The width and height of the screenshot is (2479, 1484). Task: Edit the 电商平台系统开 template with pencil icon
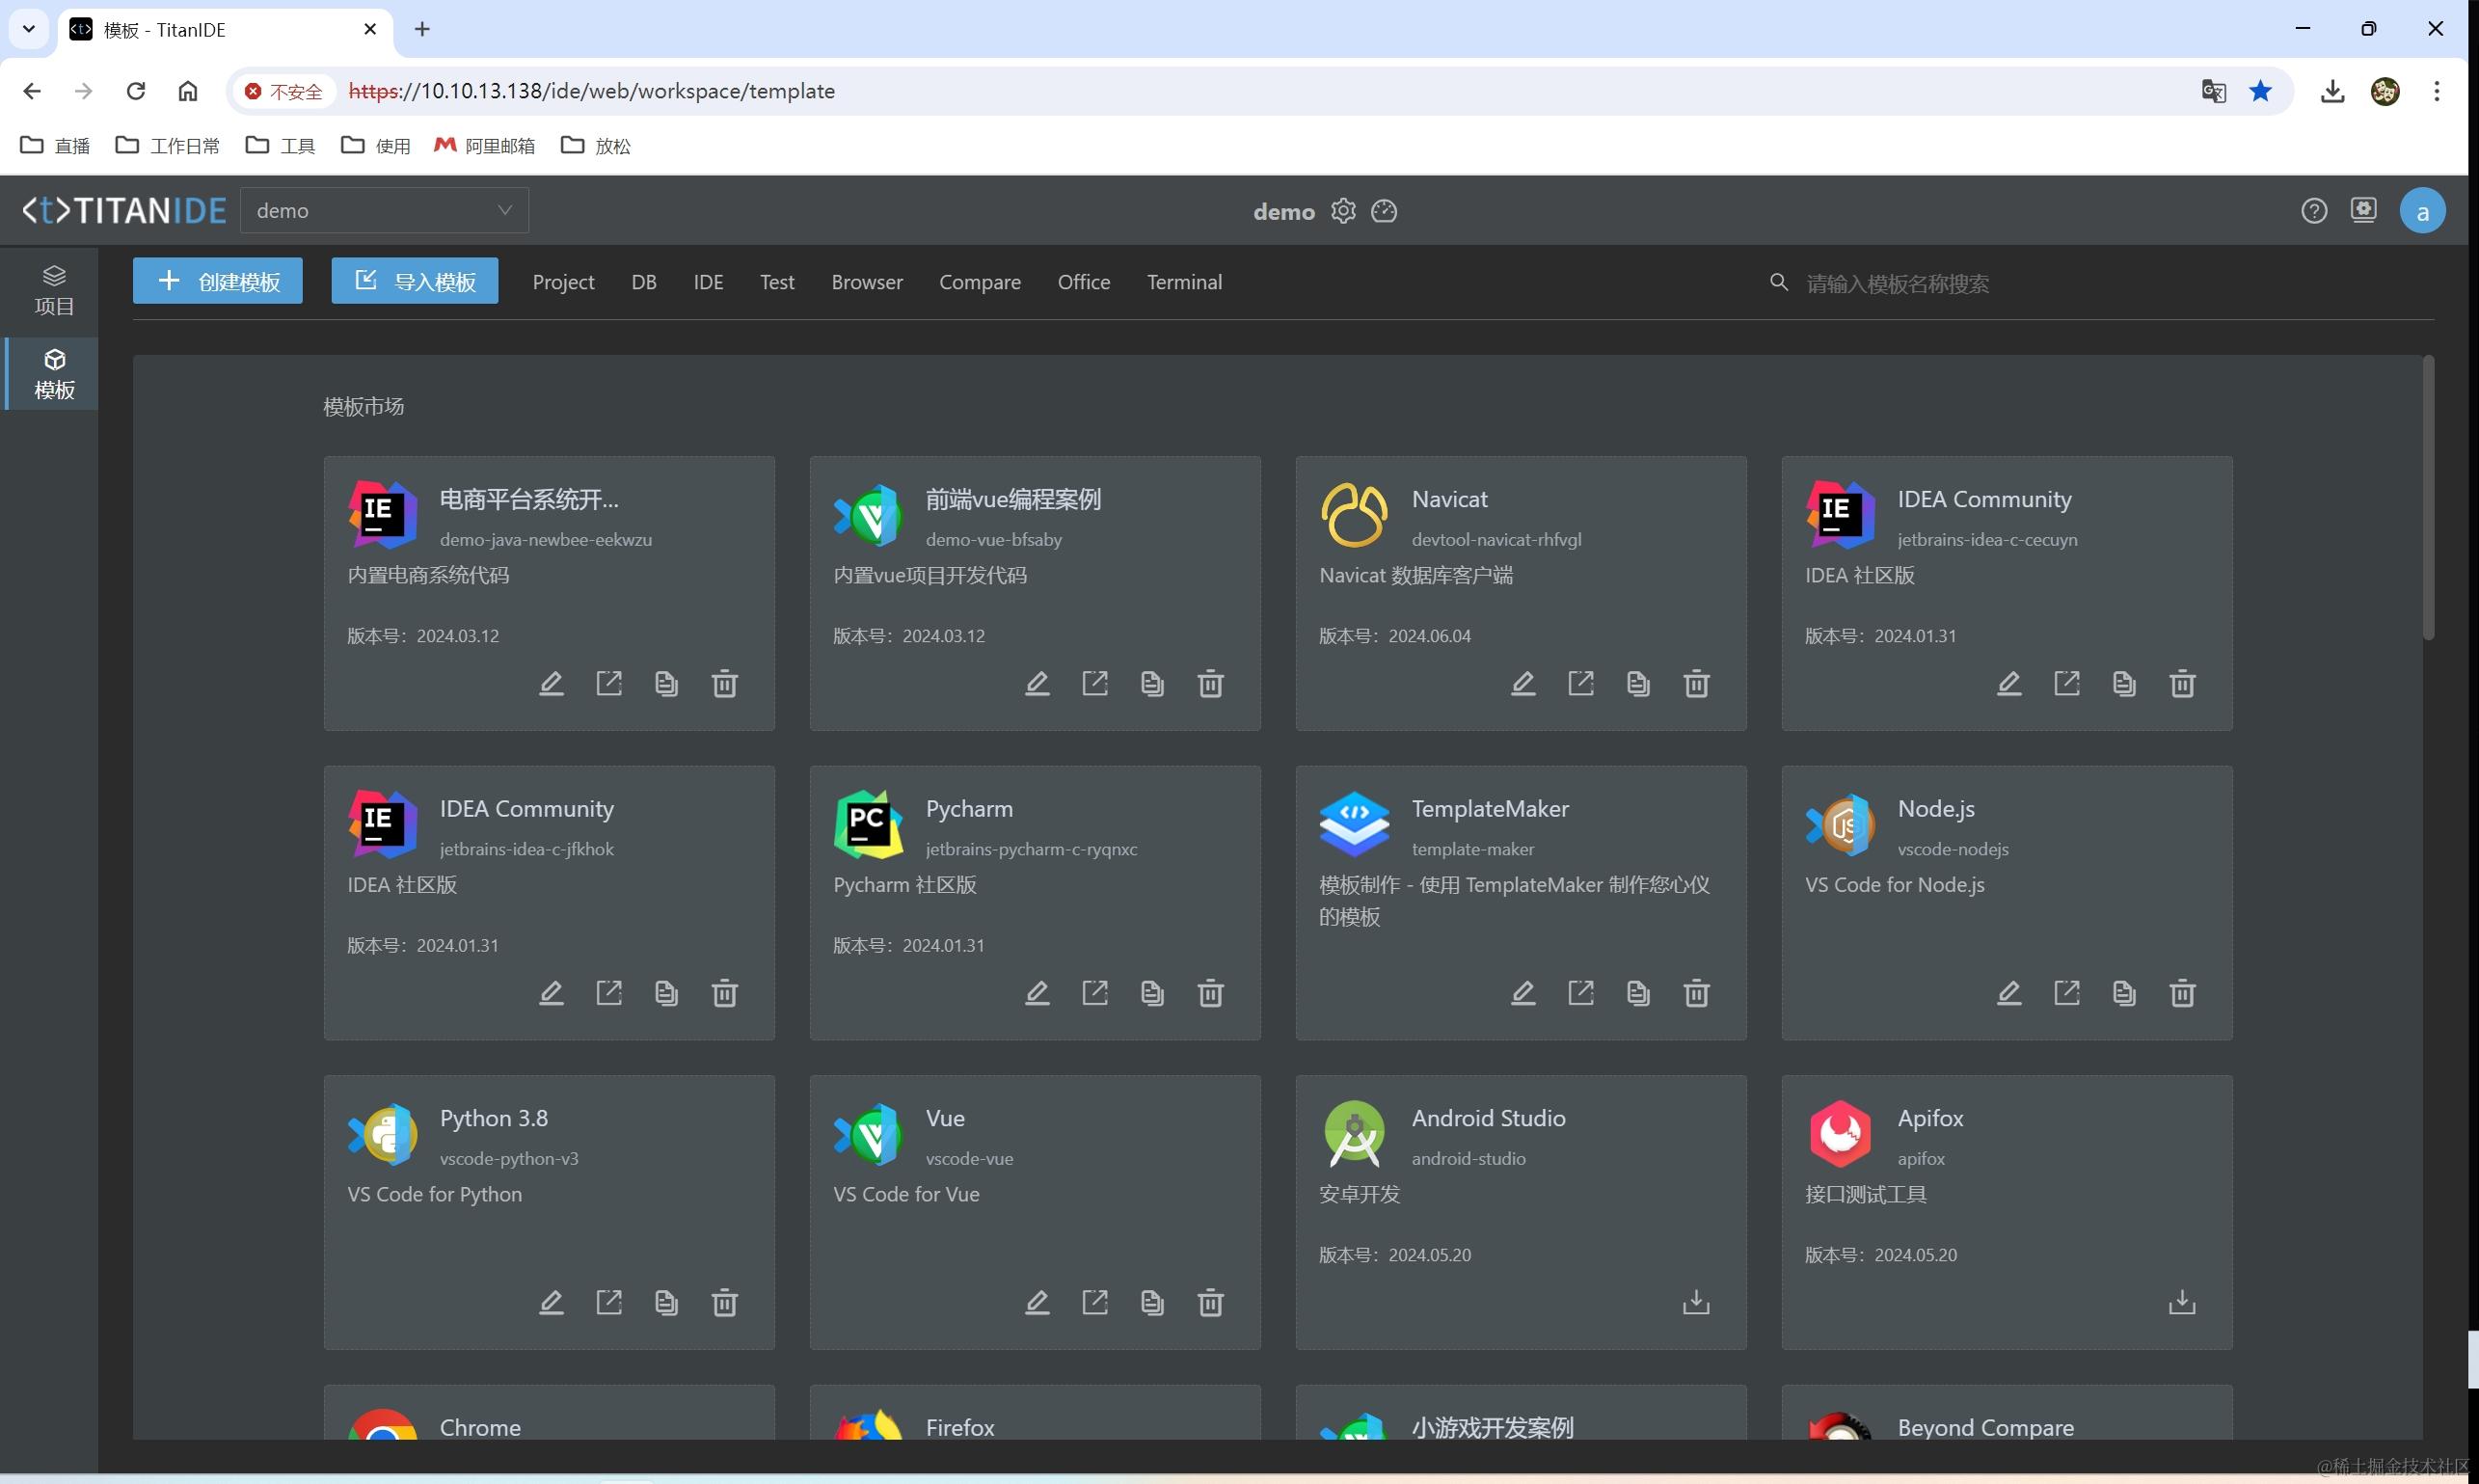[551, 684]
